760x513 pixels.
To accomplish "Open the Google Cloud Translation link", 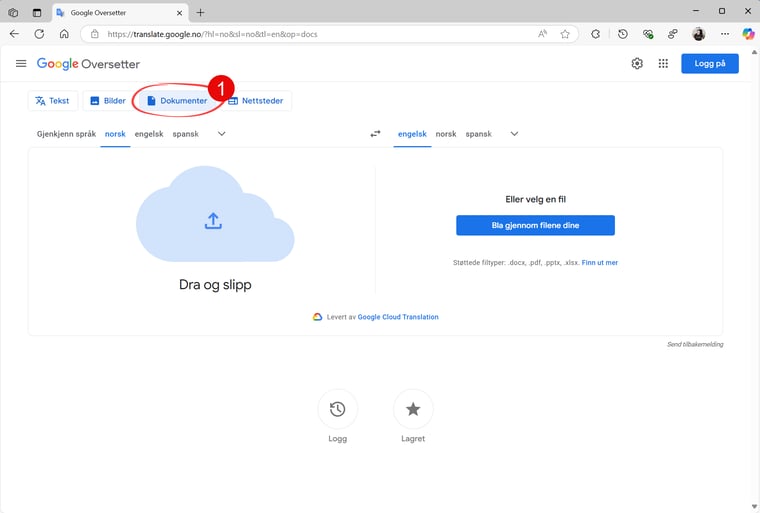I will coord(398,317).
